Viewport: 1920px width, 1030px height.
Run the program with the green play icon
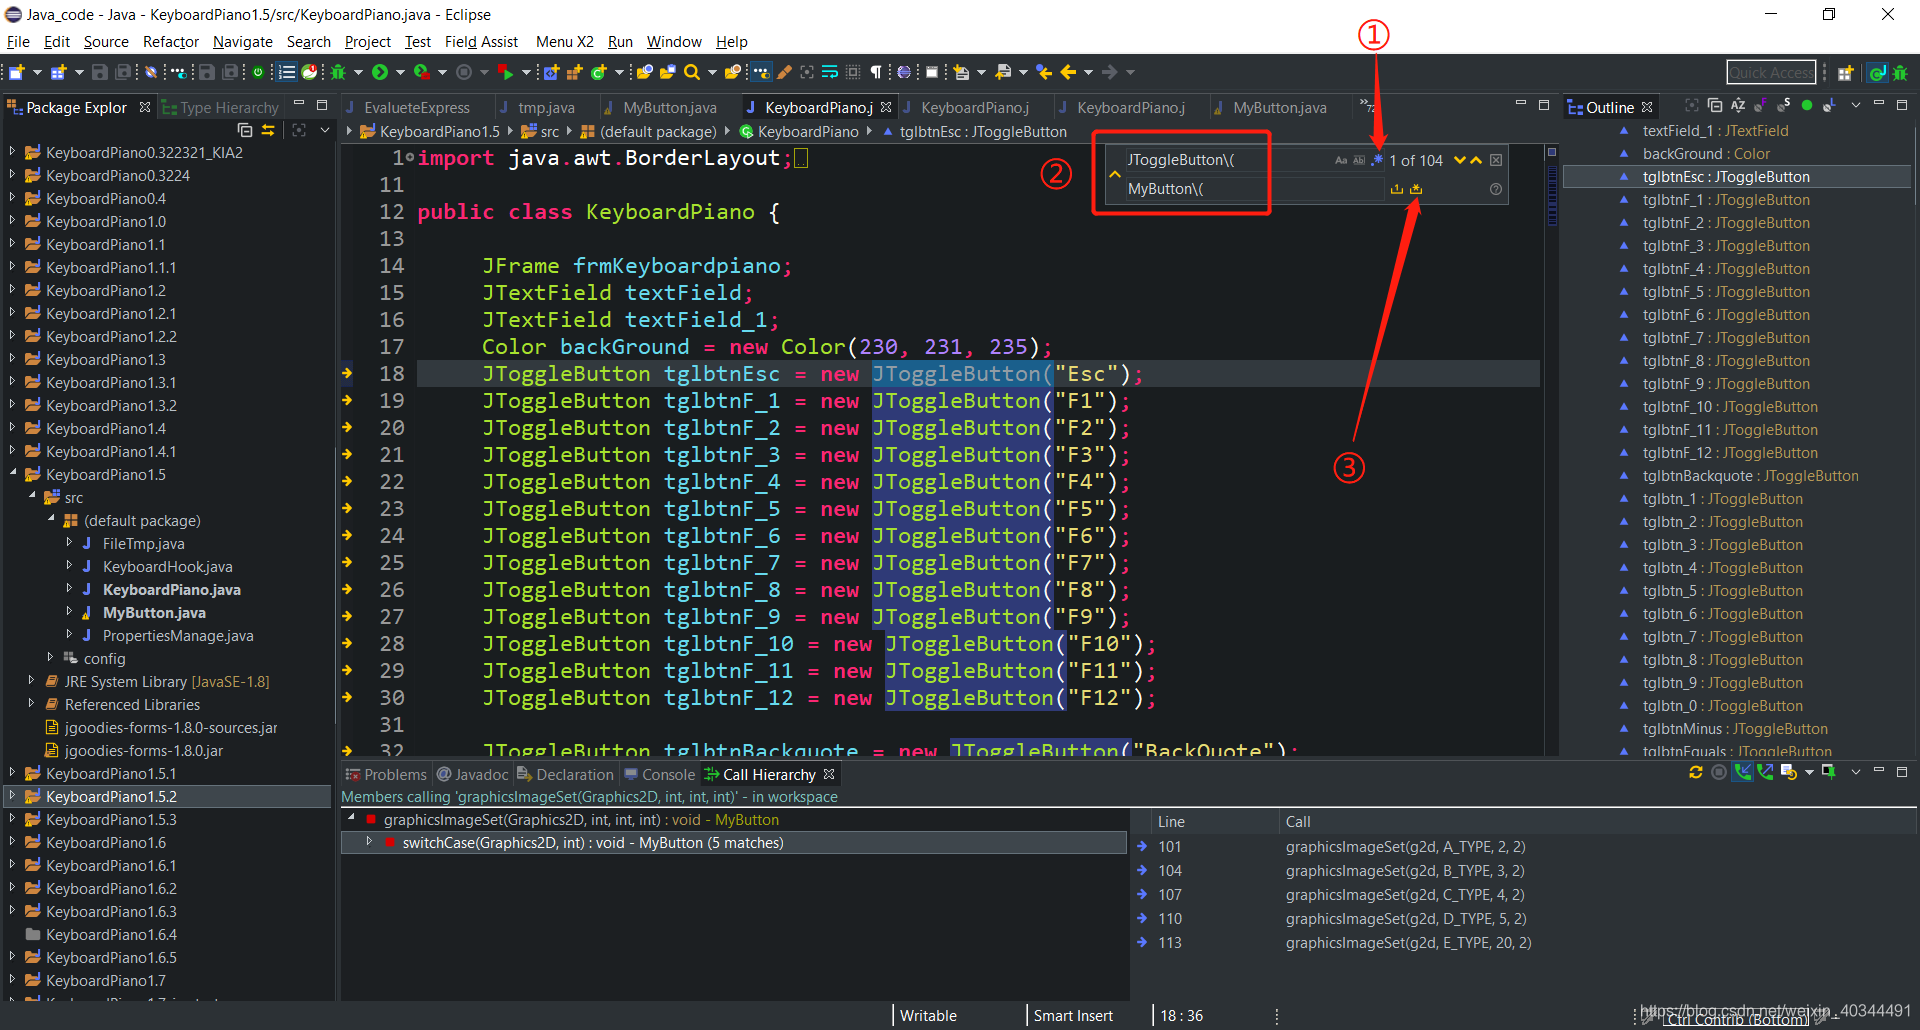(380, 72)
